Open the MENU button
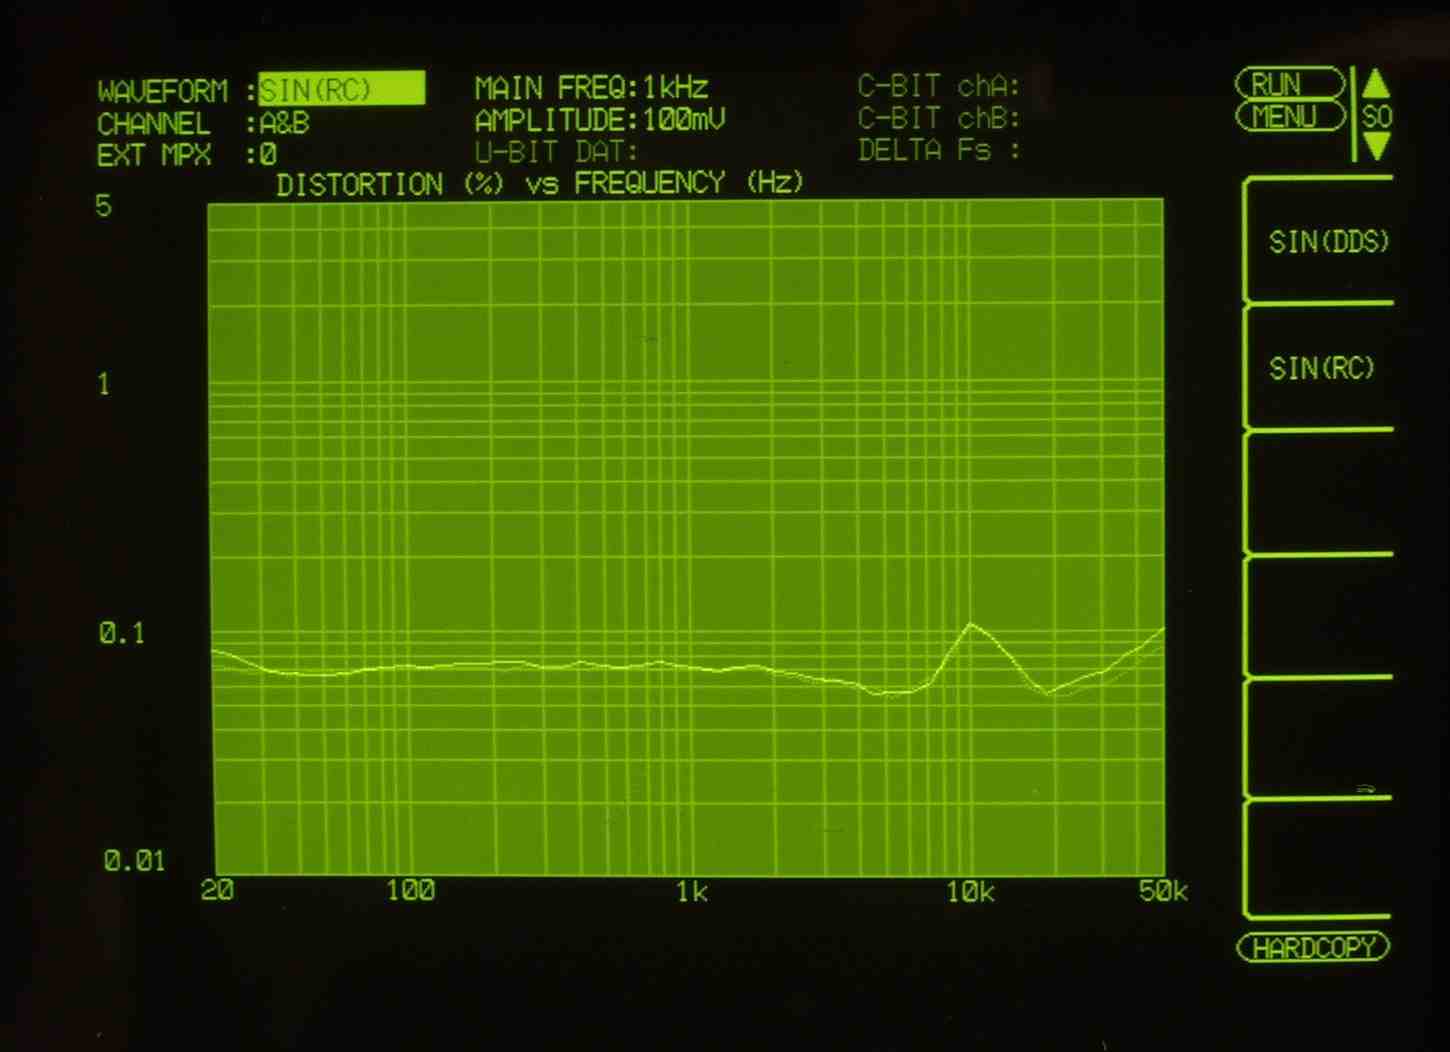1450x1052 pixels. [1290, 117]
